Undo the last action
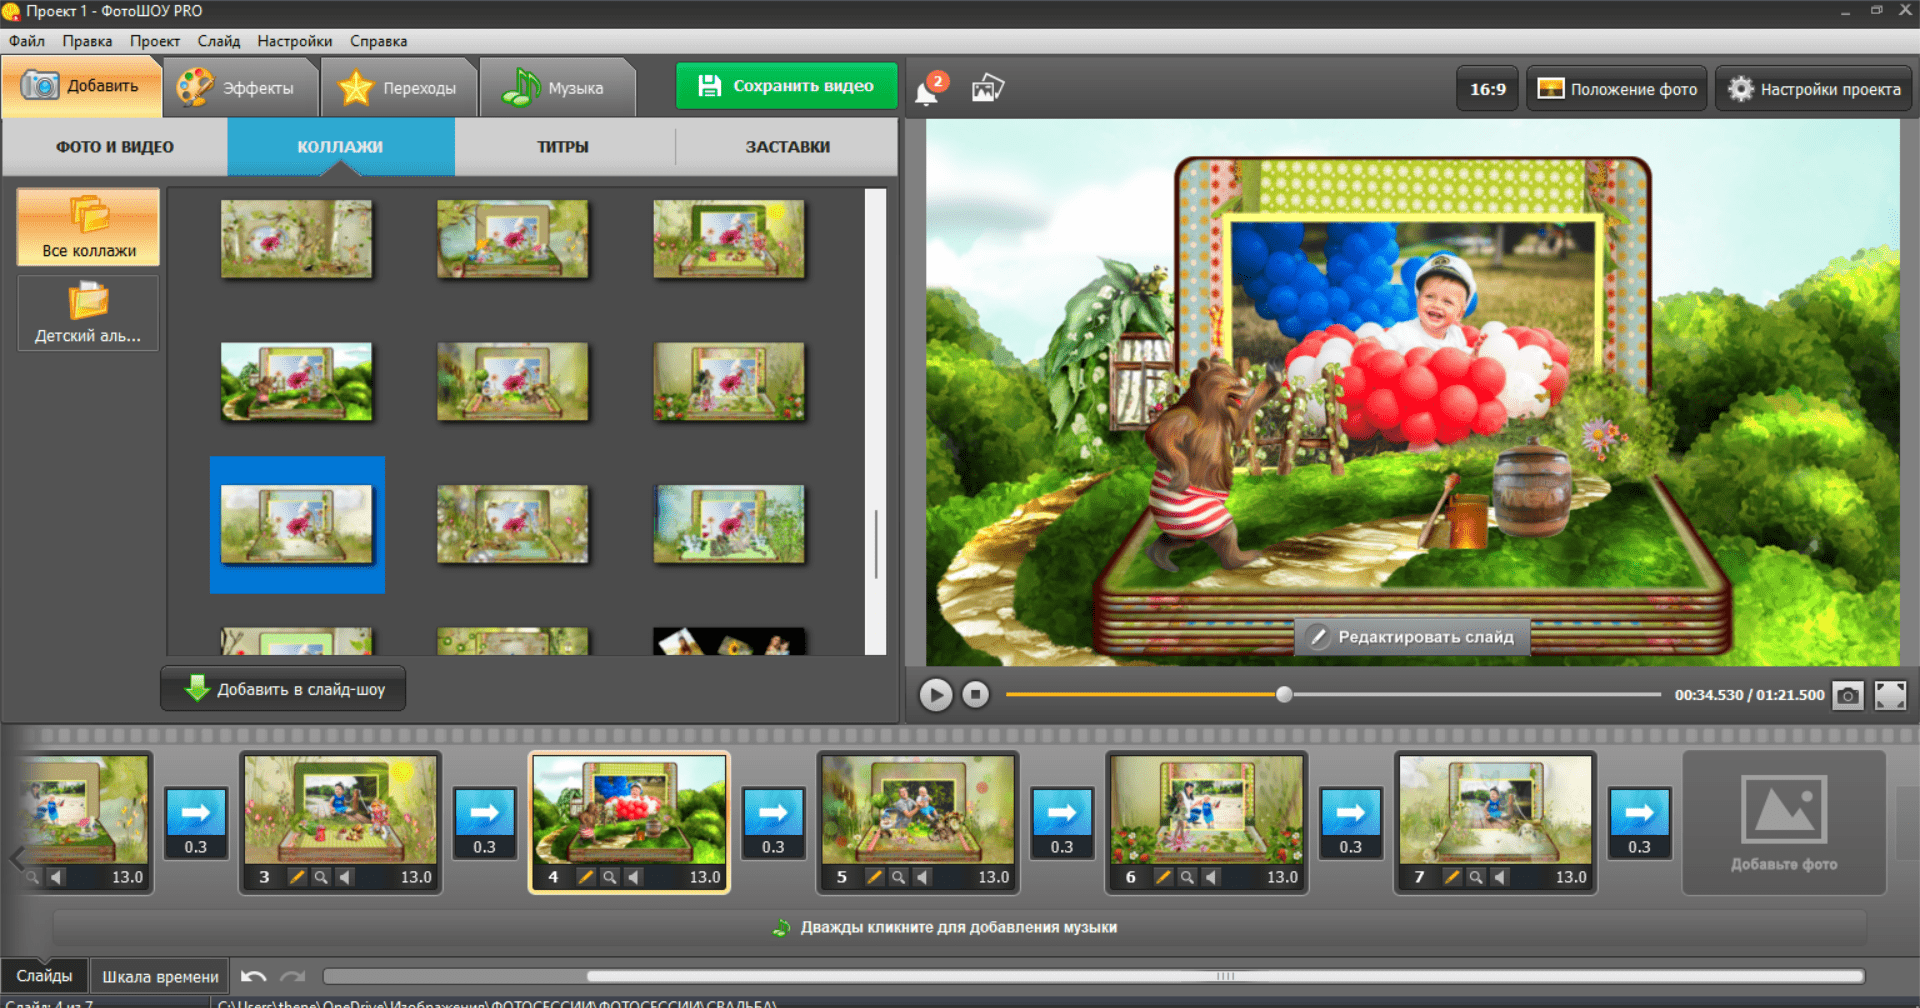 (254, 976)
